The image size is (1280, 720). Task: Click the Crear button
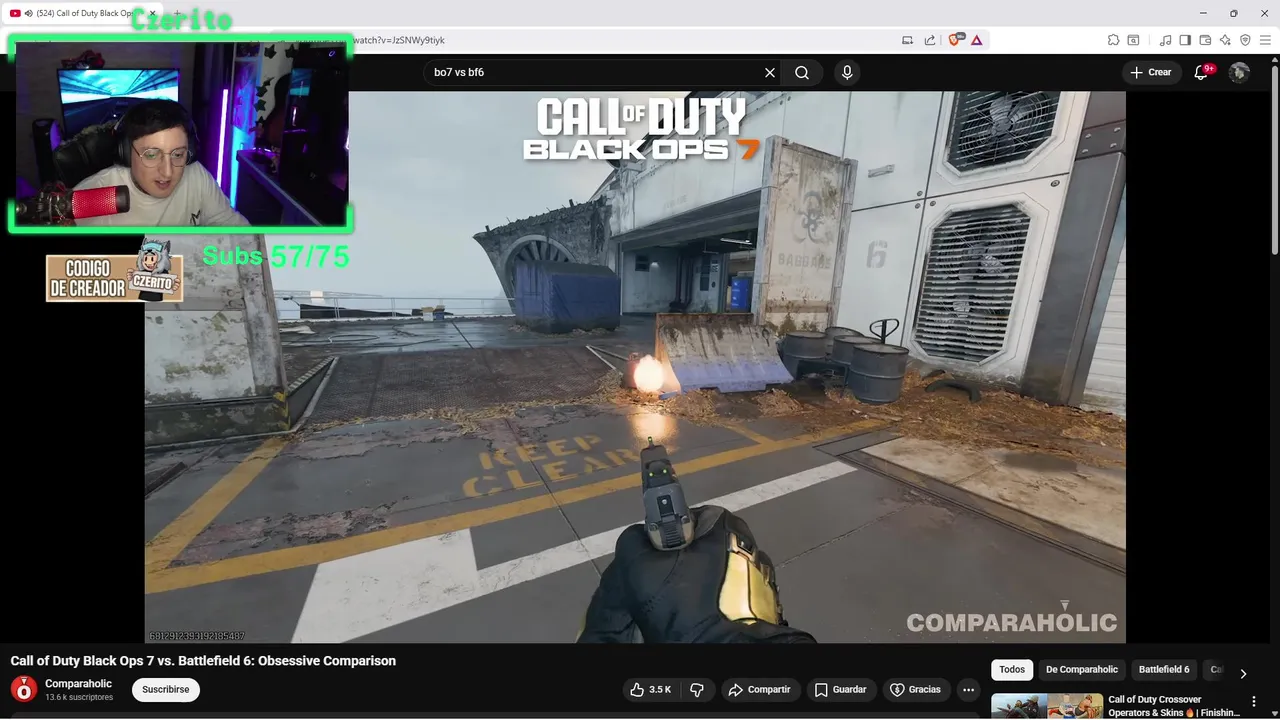tap(1151, 72)
